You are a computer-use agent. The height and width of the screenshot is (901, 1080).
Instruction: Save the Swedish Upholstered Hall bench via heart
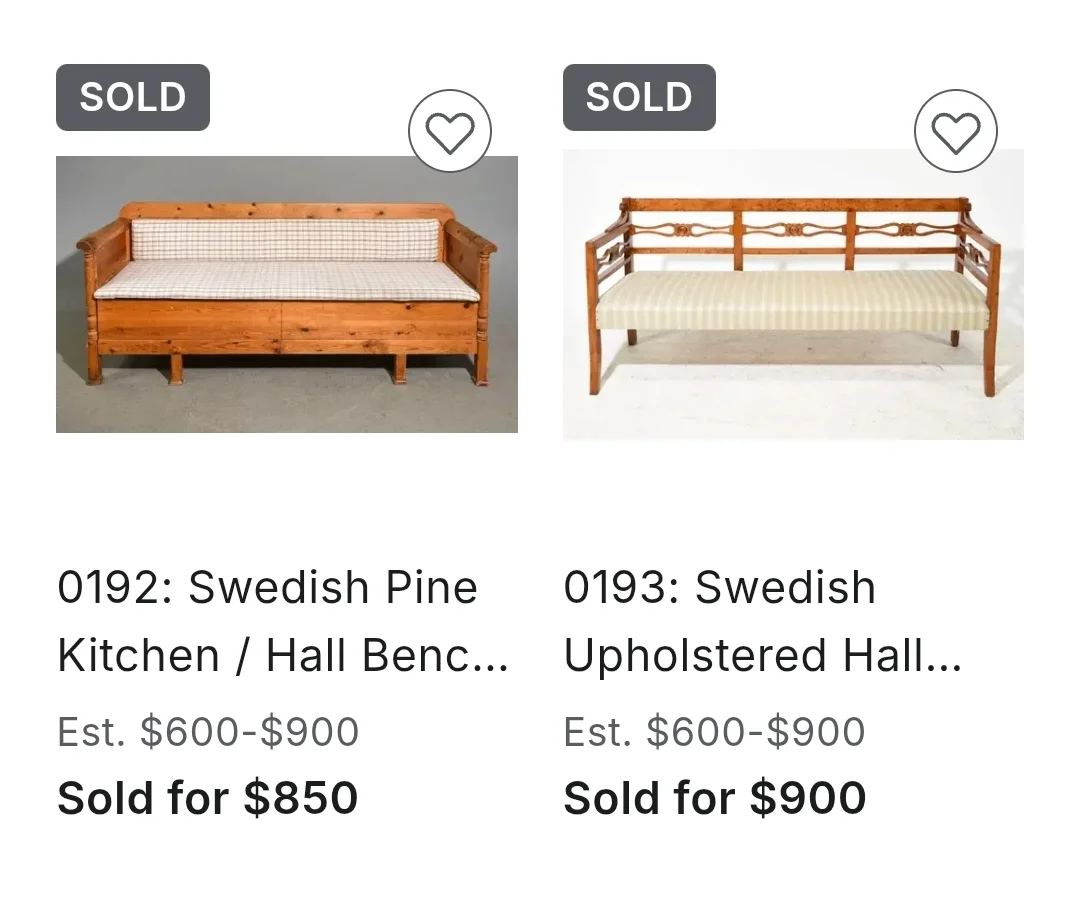pos(956,131)
